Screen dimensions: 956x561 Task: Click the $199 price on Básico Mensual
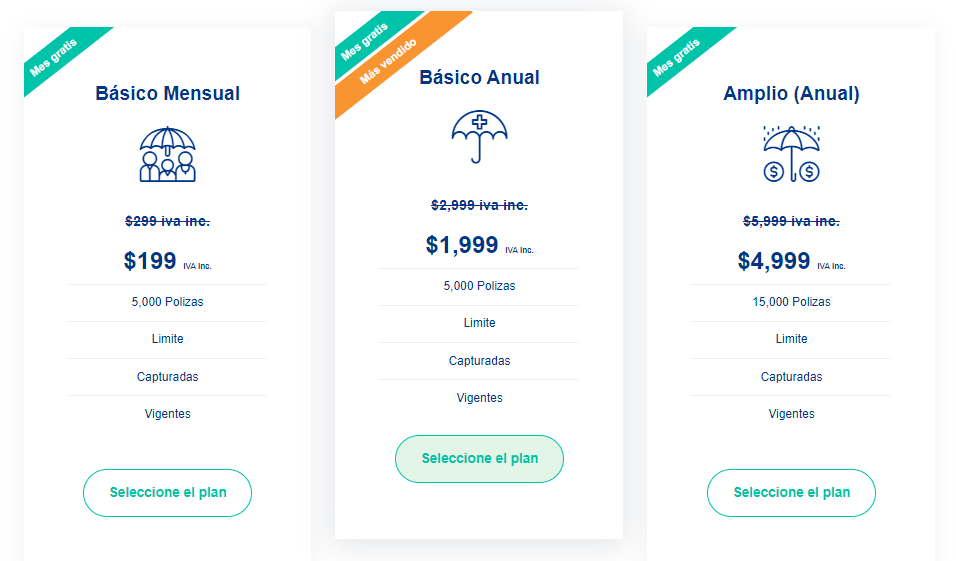tap(150, 261)
